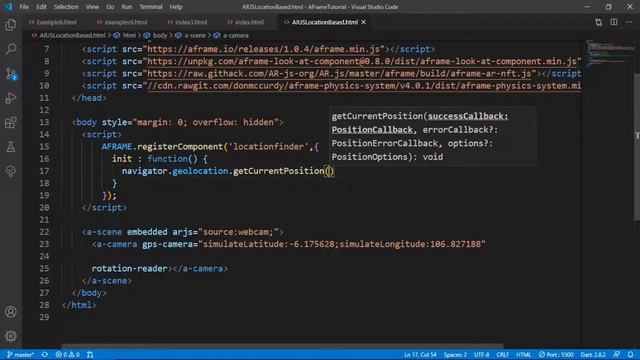Open the Selection menu
Image resolution: width=640 pixels, height=360 pixels.
click(66, 7)
